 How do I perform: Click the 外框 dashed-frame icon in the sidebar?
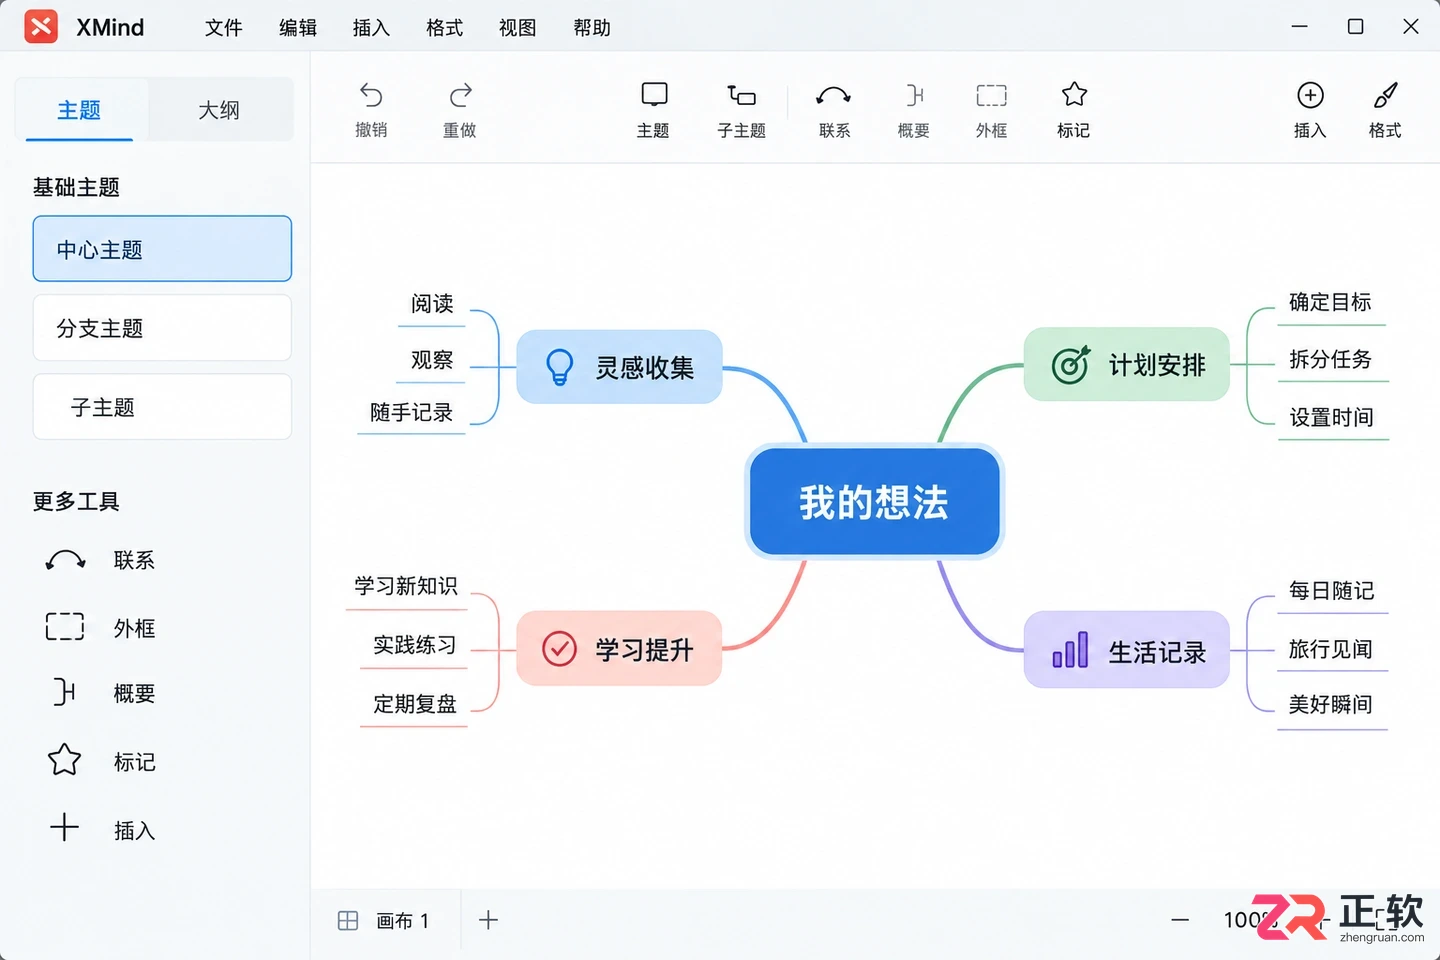pos(65,626)
